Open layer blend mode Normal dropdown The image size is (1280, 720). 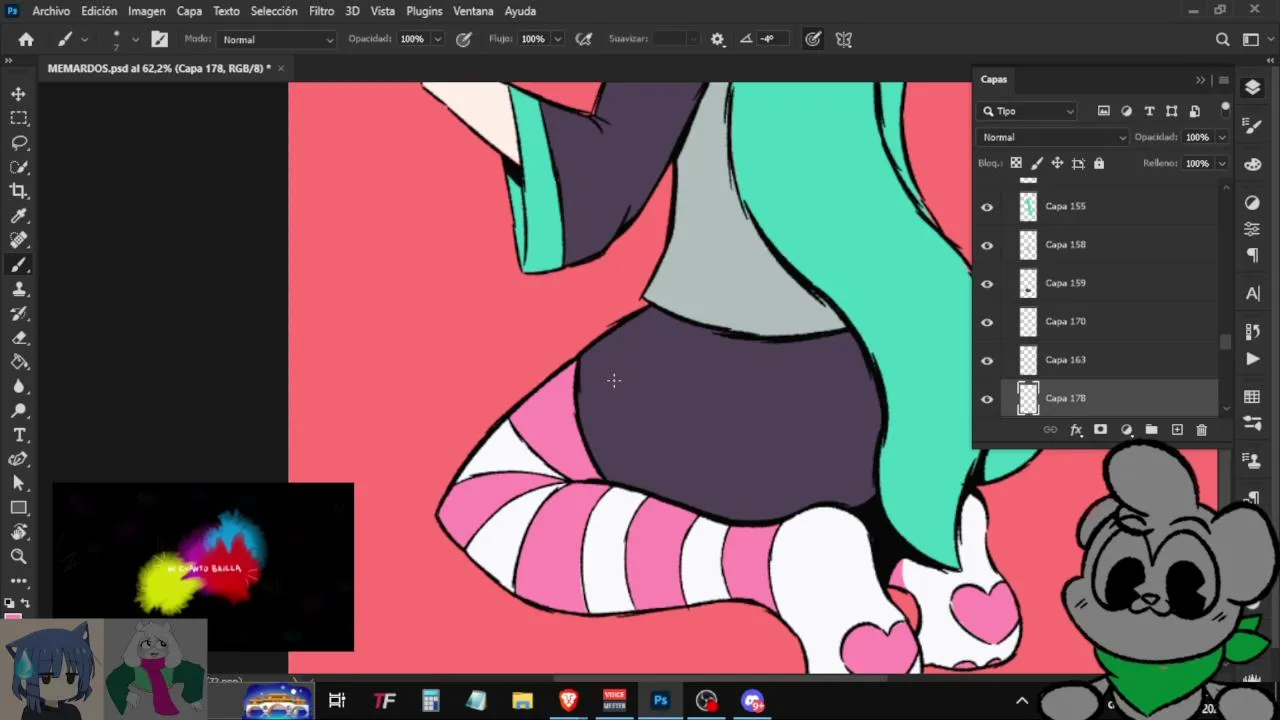point(1053,137)
